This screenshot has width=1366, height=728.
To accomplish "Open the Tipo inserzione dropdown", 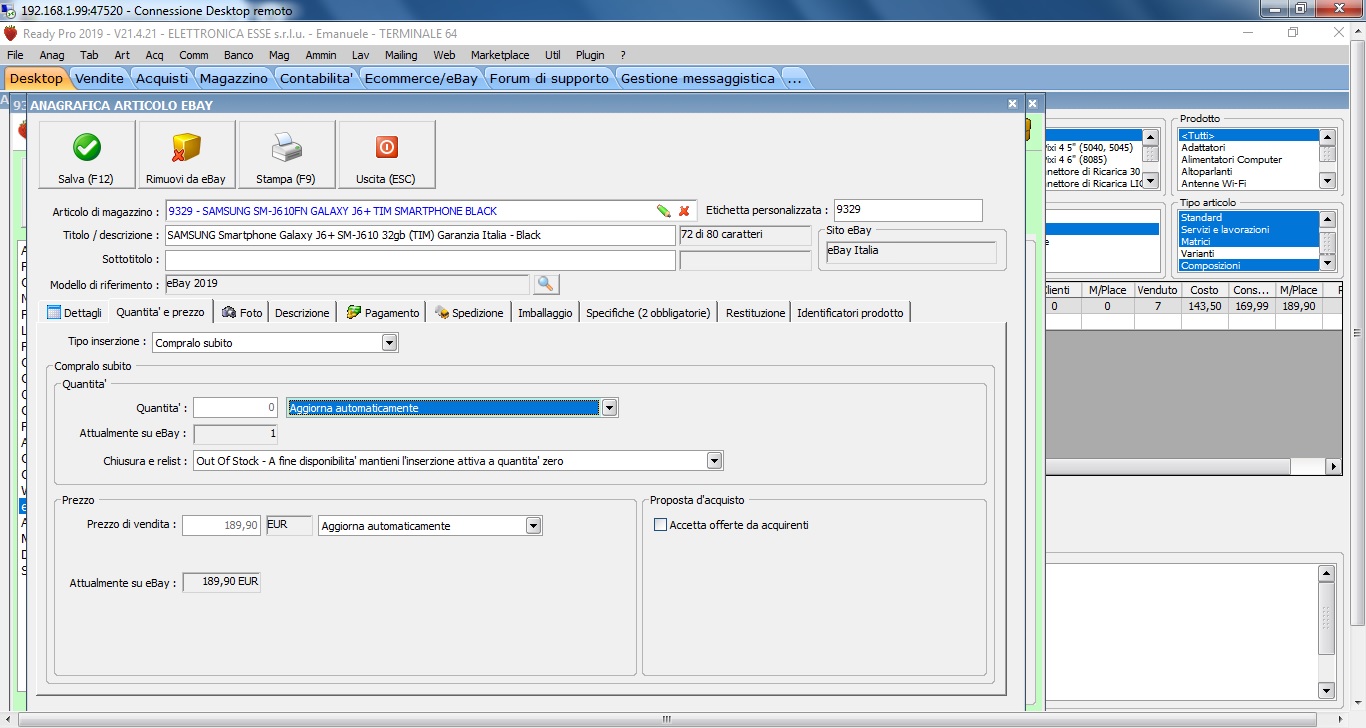I will [390, 343].
